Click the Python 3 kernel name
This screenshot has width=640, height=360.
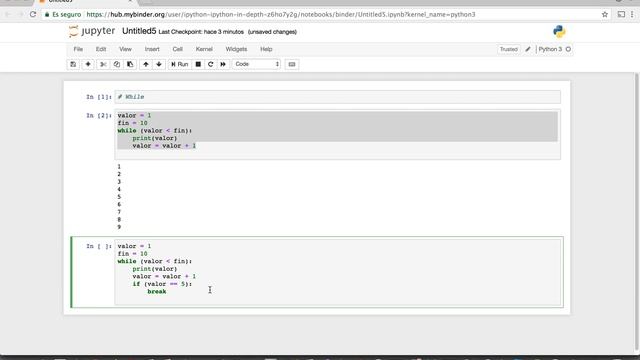point(550,49)
